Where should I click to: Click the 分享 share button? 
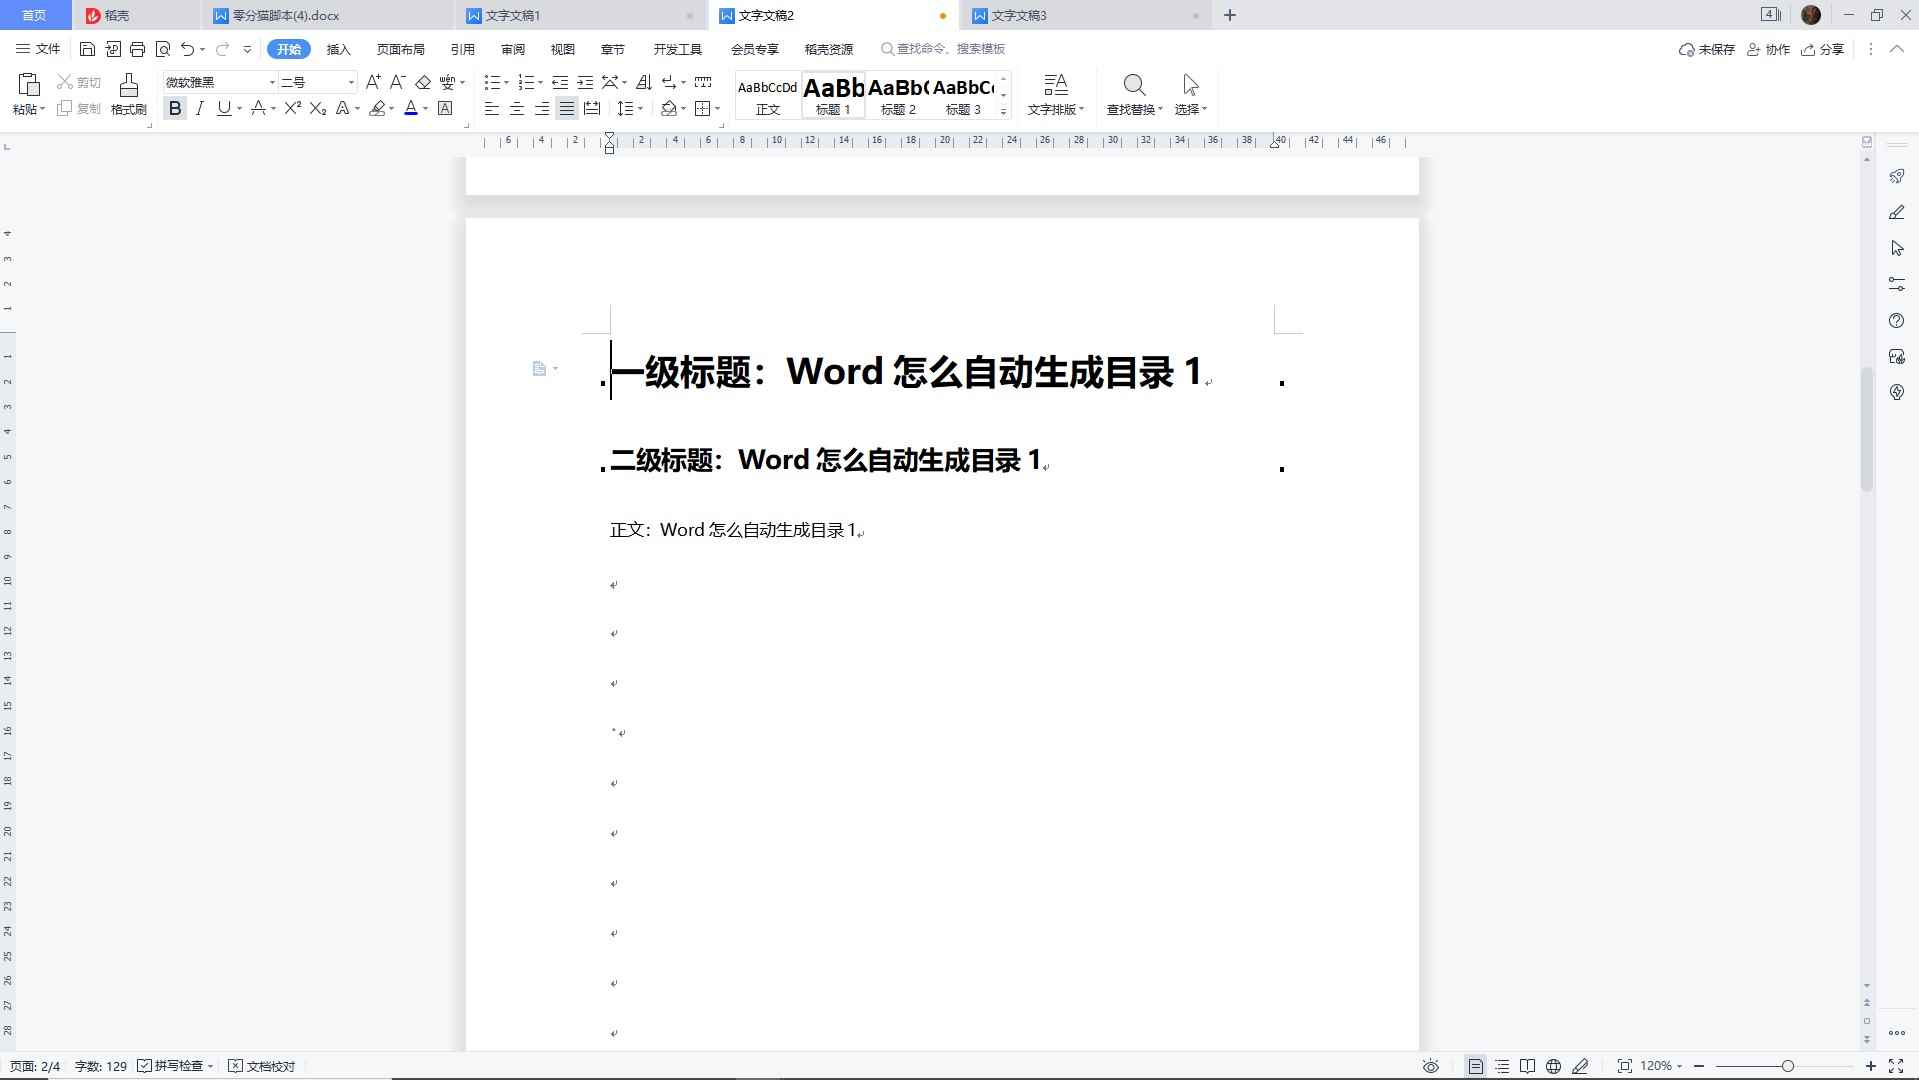point(1823,48)
